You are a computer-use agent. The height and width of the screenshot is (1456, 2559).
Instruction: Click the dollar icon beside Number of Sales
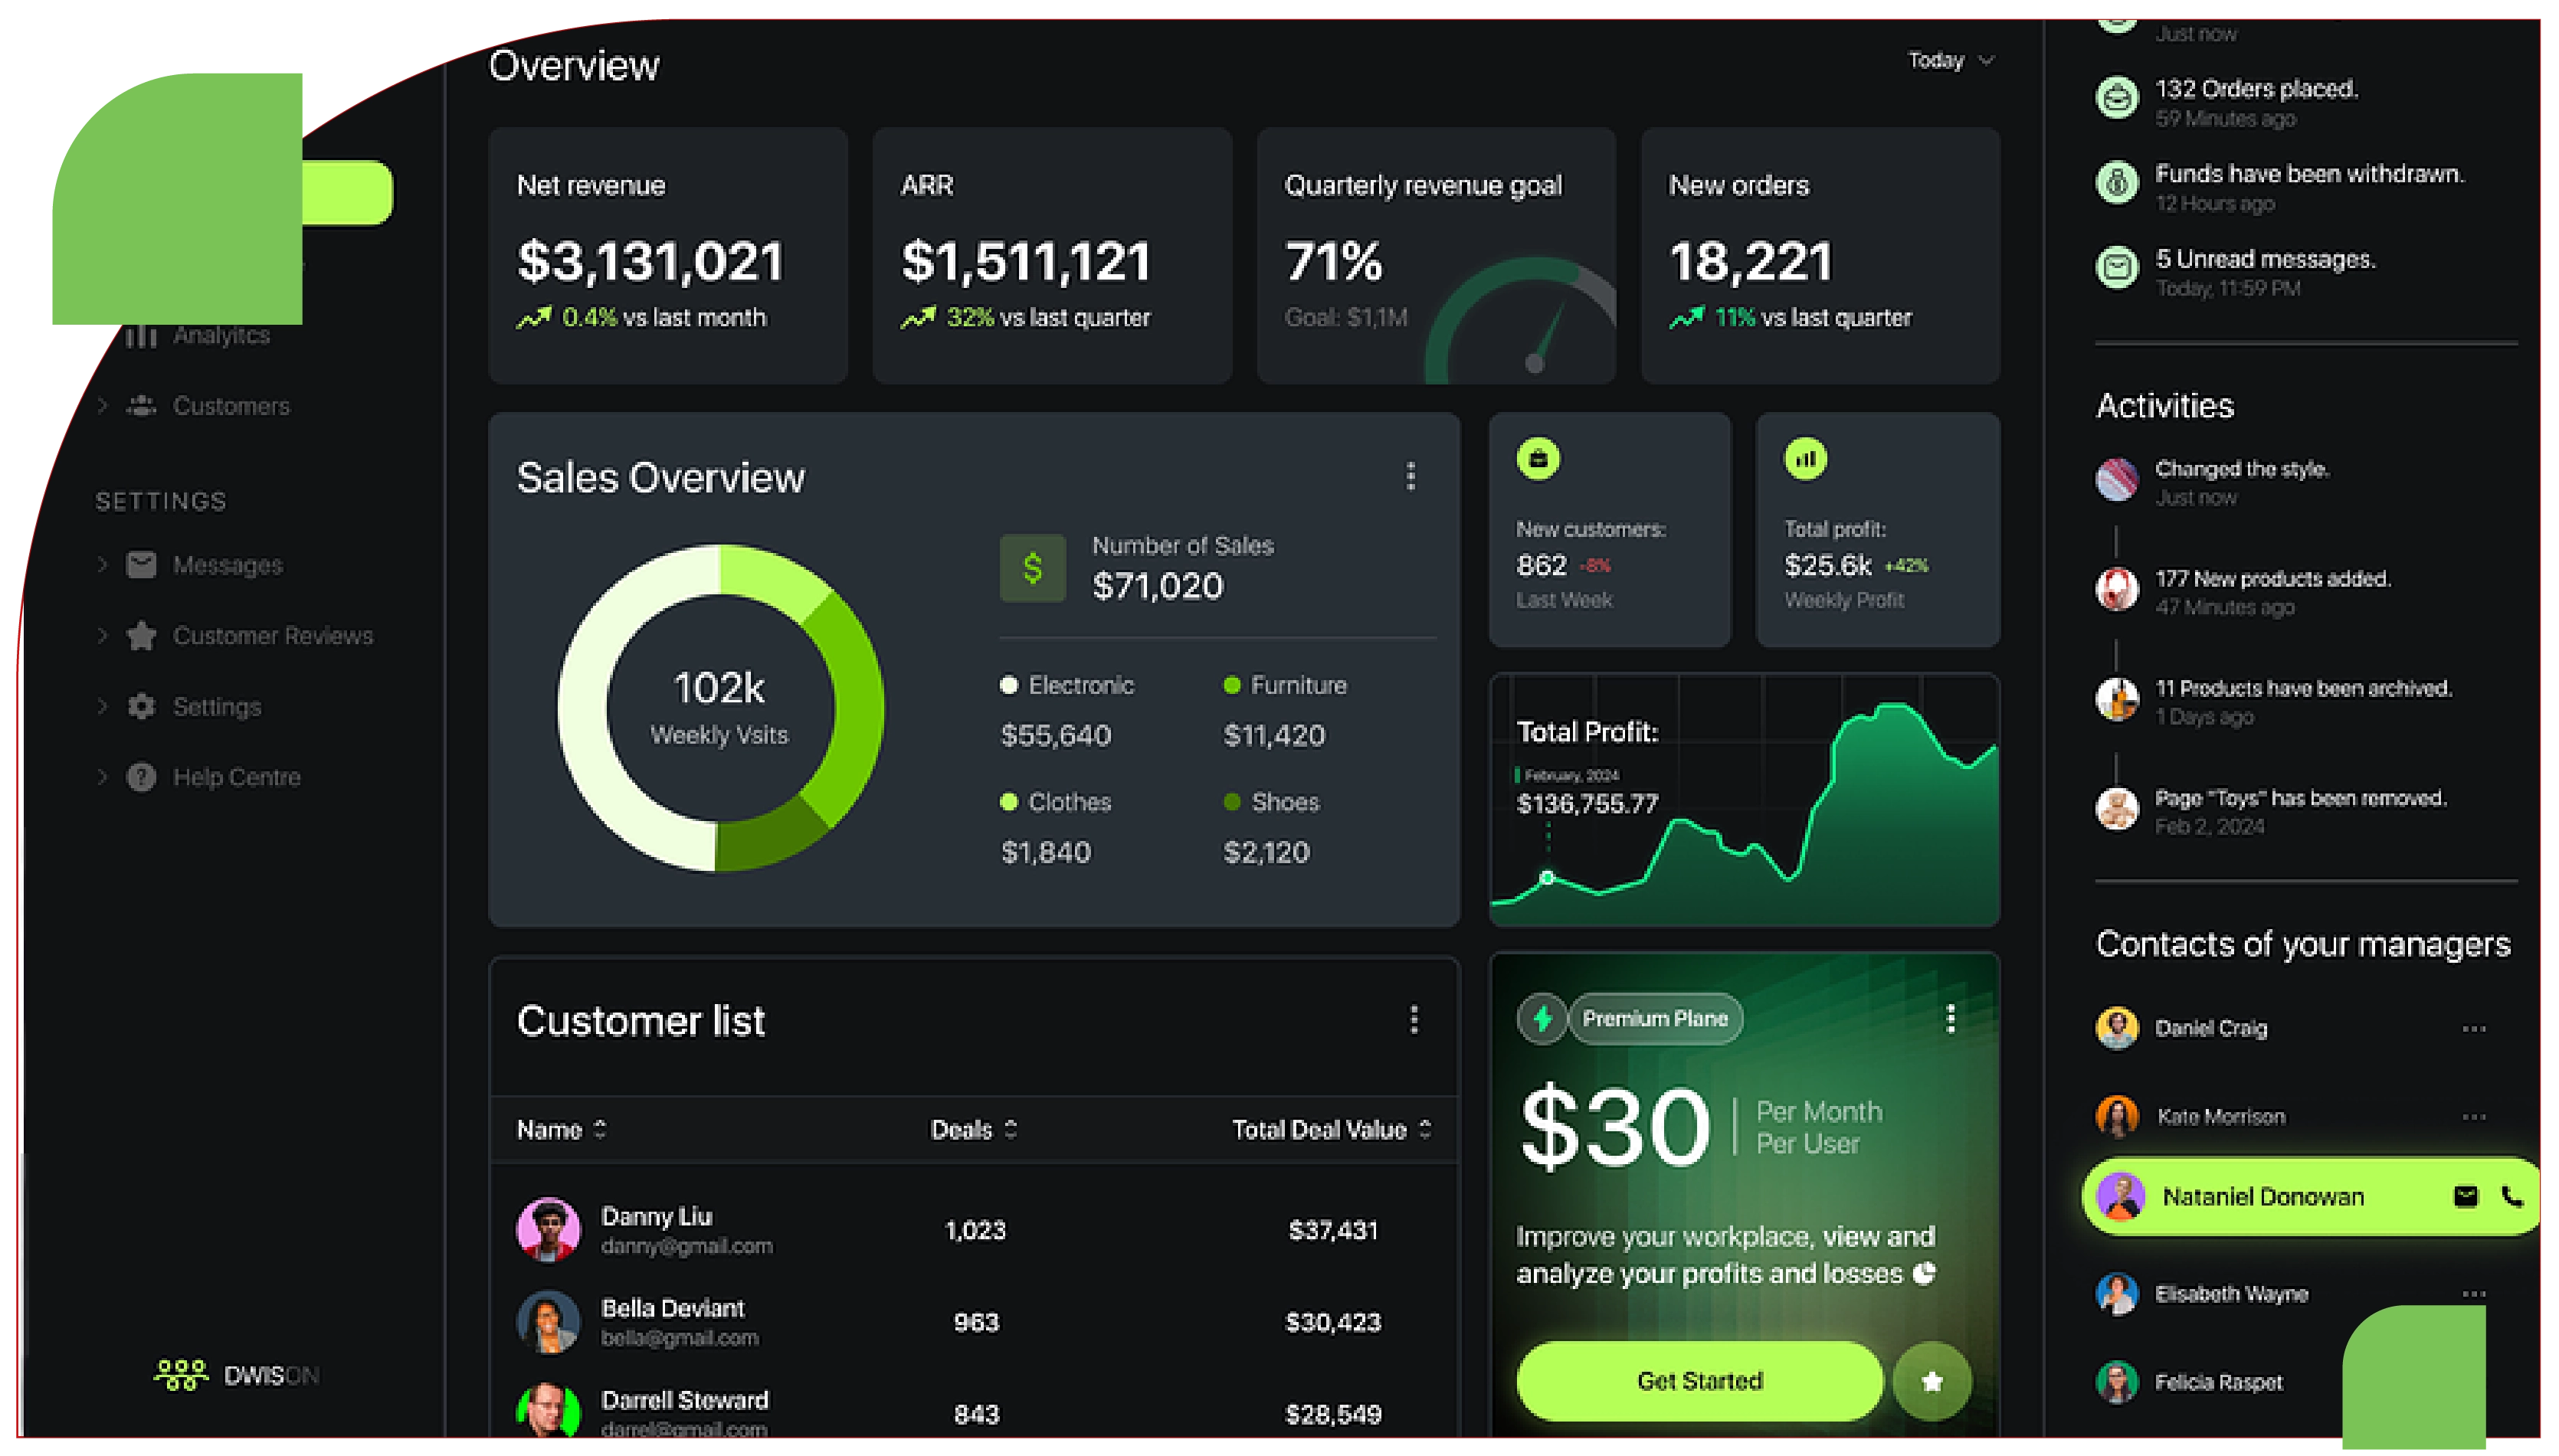coord(1032,570)
